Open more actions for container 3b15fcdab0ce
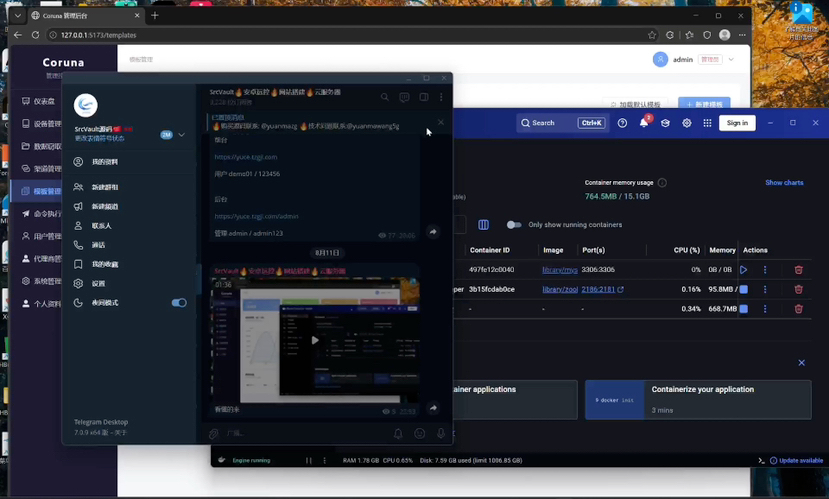The image size is (829, 499). coord(764,289)
